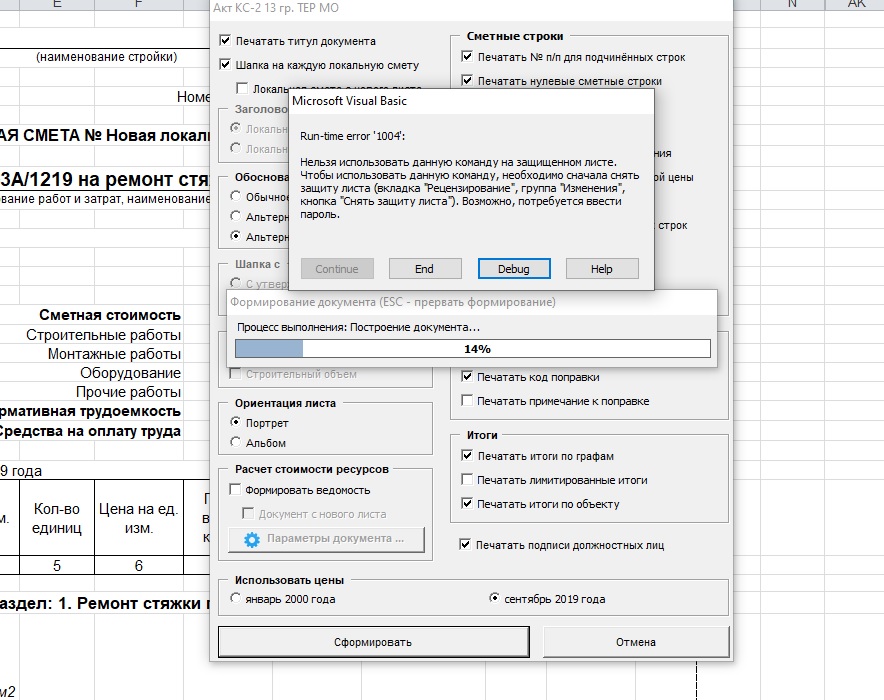Click the gear icon on Параметры документа

tap(251, 539)
